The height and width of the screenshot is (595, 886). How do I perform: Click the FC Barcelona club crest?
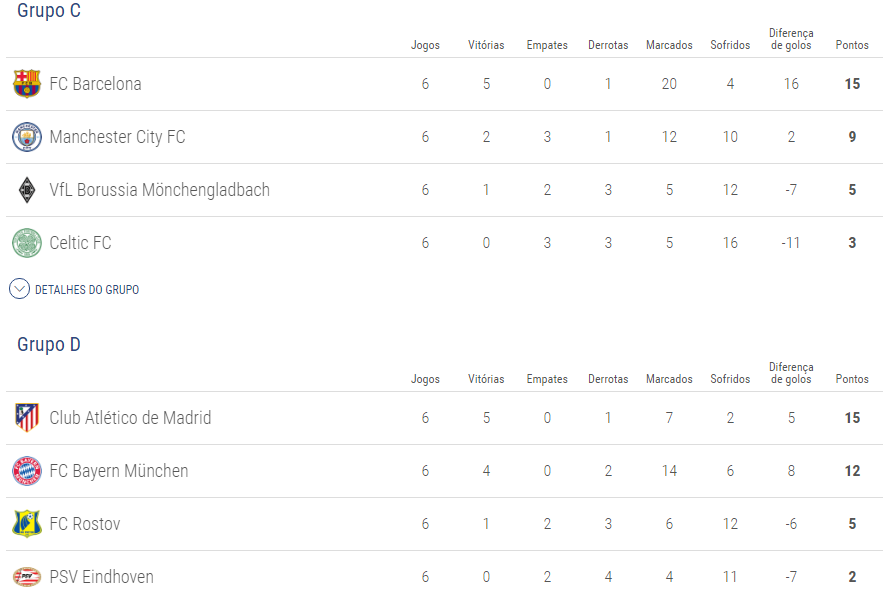pyautogui.click(x=27, y=84)
